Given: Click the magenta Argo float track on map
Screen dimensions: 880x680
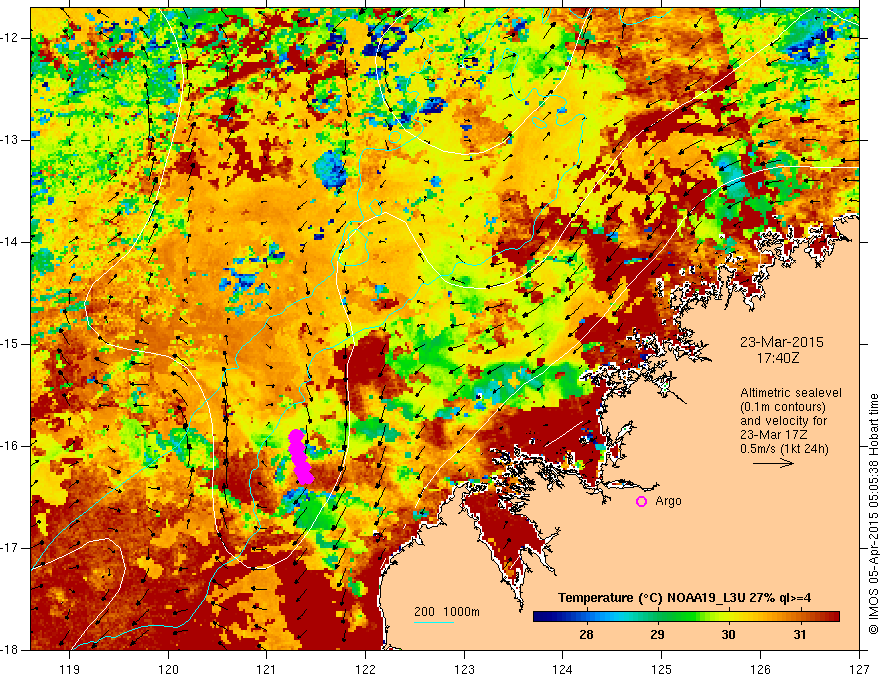Looking at the screenshot, I should pos(300,457).
